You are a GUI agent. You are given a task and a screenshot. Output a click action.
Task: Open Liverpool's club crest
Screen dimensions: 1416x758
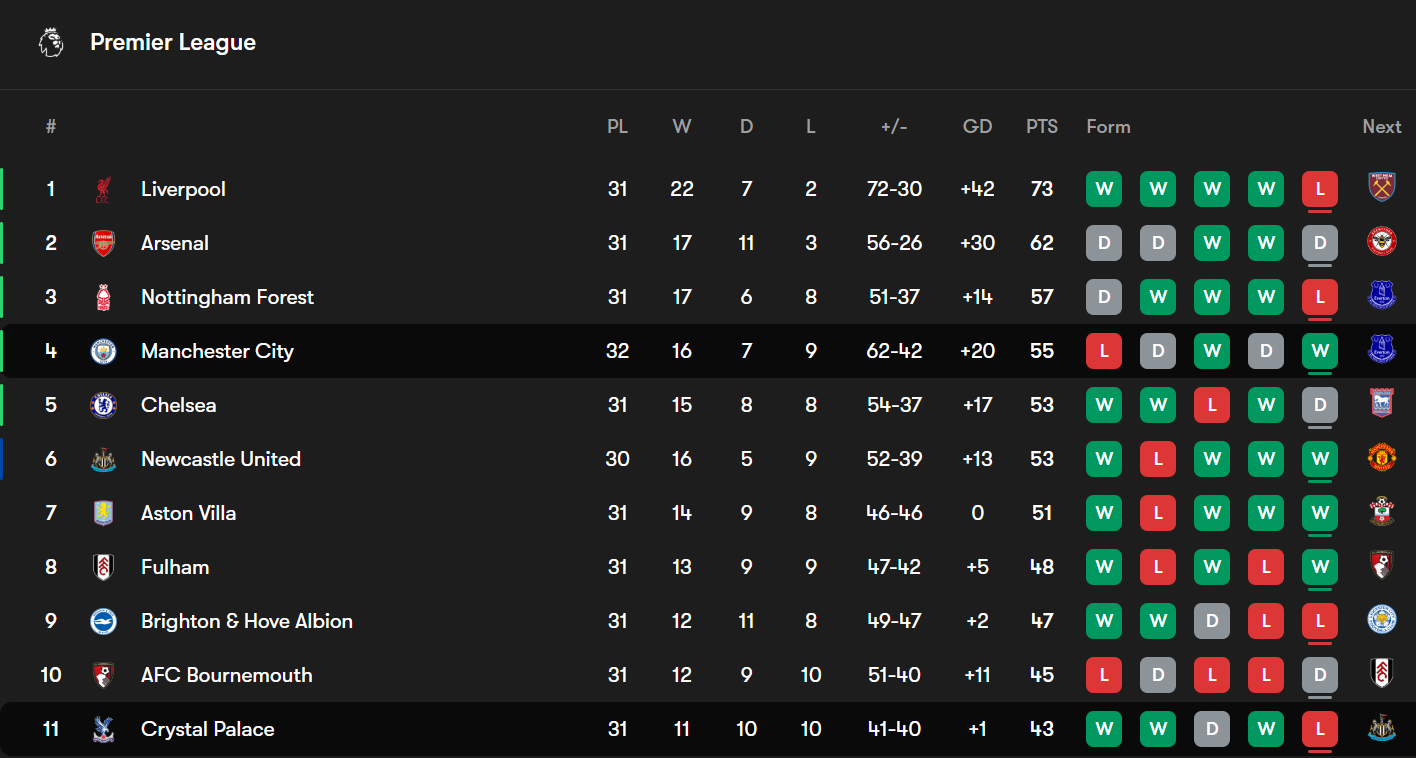coord(103,189)
